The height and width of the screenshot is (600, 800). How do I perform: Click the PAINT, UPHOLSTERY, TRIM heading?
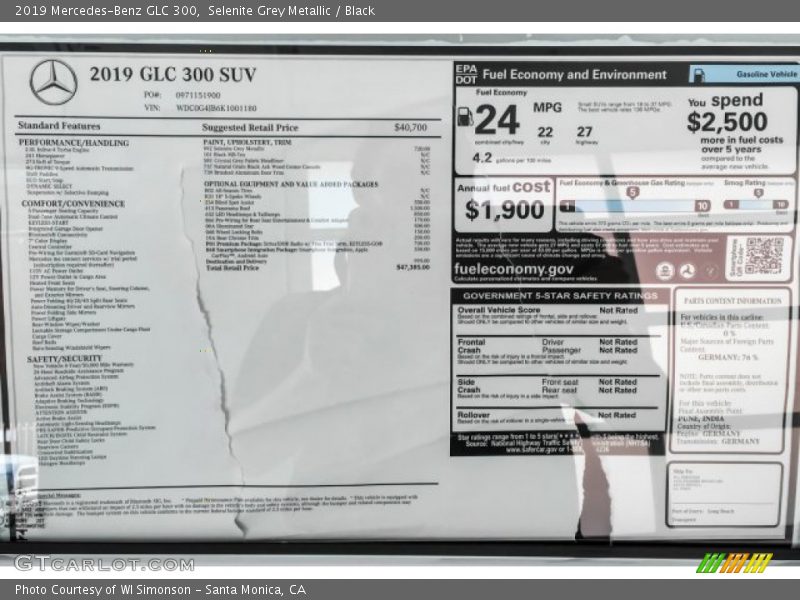247,142
